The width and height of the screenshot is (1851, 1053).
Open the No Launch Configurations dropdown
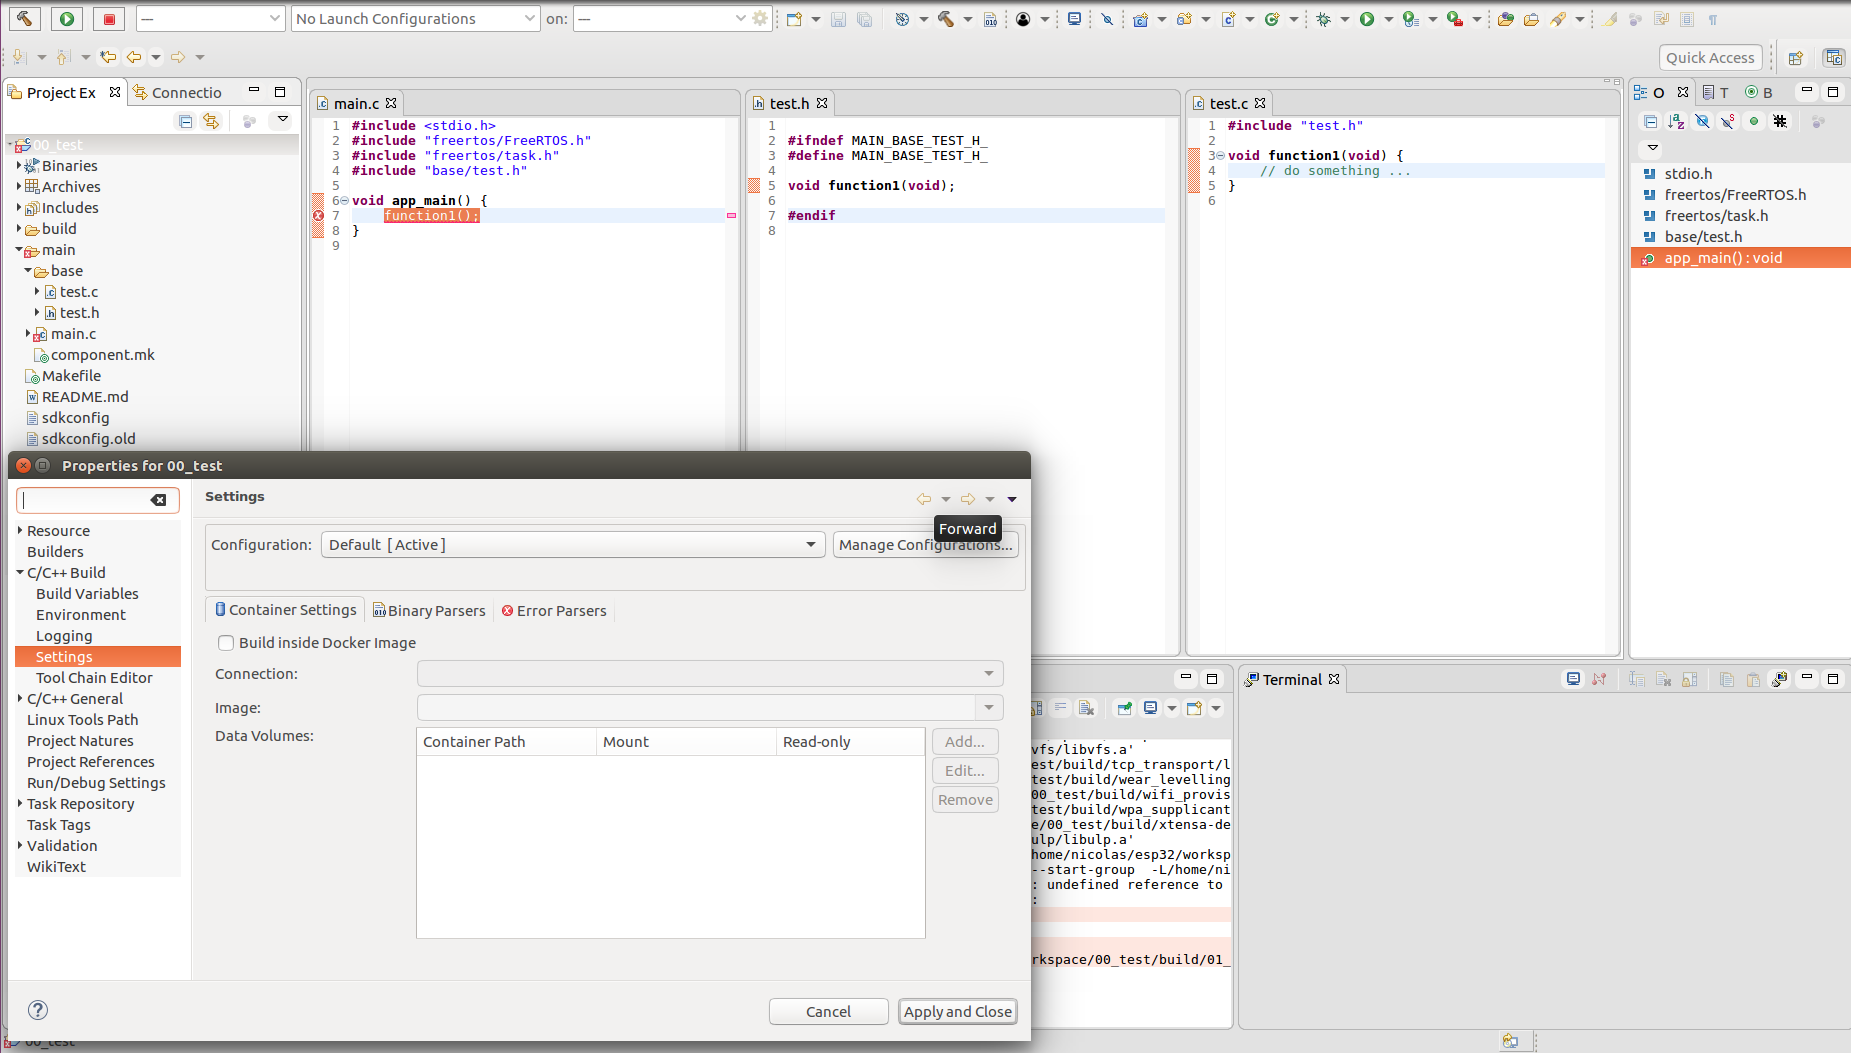click(416, 19)
